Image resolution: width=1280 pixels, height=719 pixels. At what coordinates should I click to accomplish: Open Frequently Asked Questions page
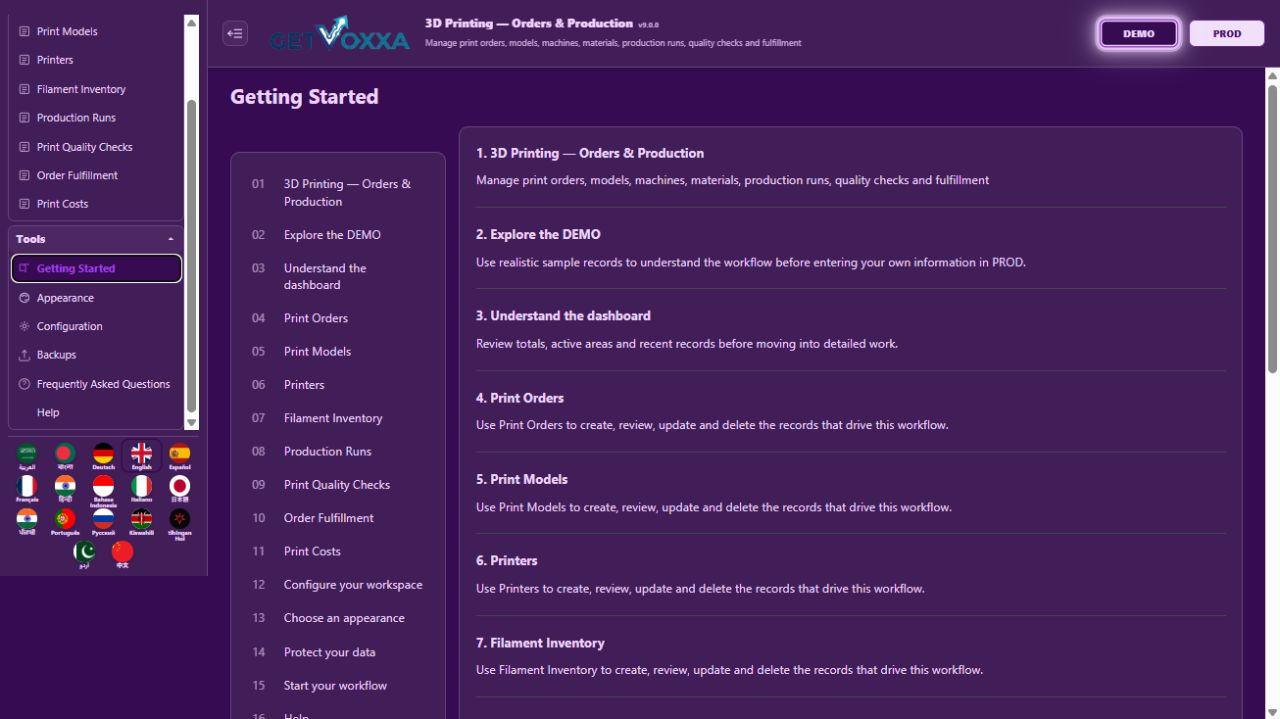[x=96, y=384]
